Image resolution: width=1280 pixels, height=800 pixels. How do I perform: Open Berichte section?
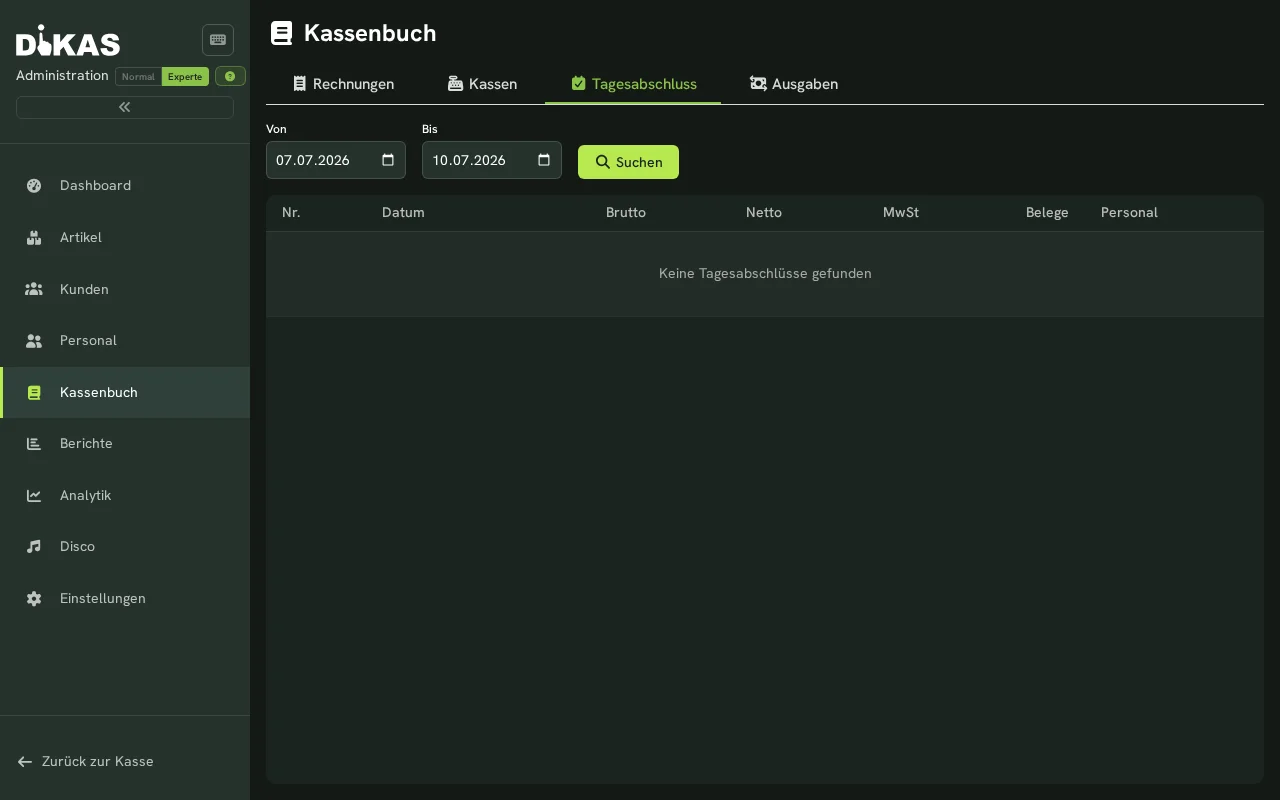[x=125, y=443]
